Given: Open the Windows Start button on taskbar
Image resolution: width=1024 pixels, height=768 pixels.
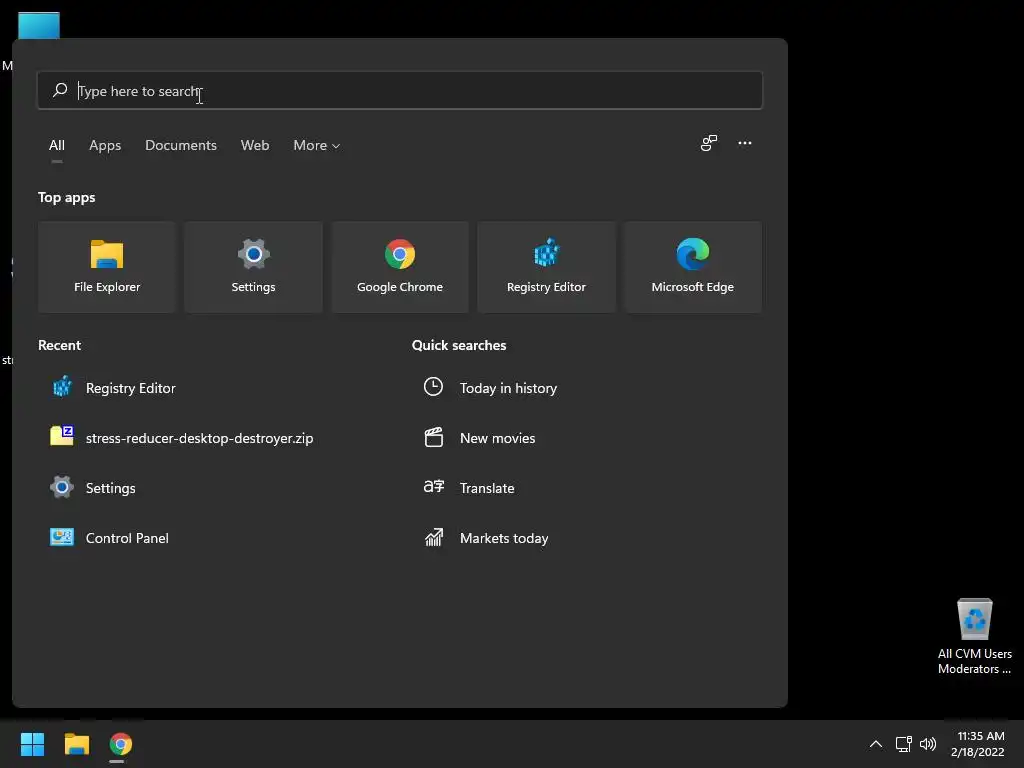Looking at the screenshot, I should coord(32,744).
